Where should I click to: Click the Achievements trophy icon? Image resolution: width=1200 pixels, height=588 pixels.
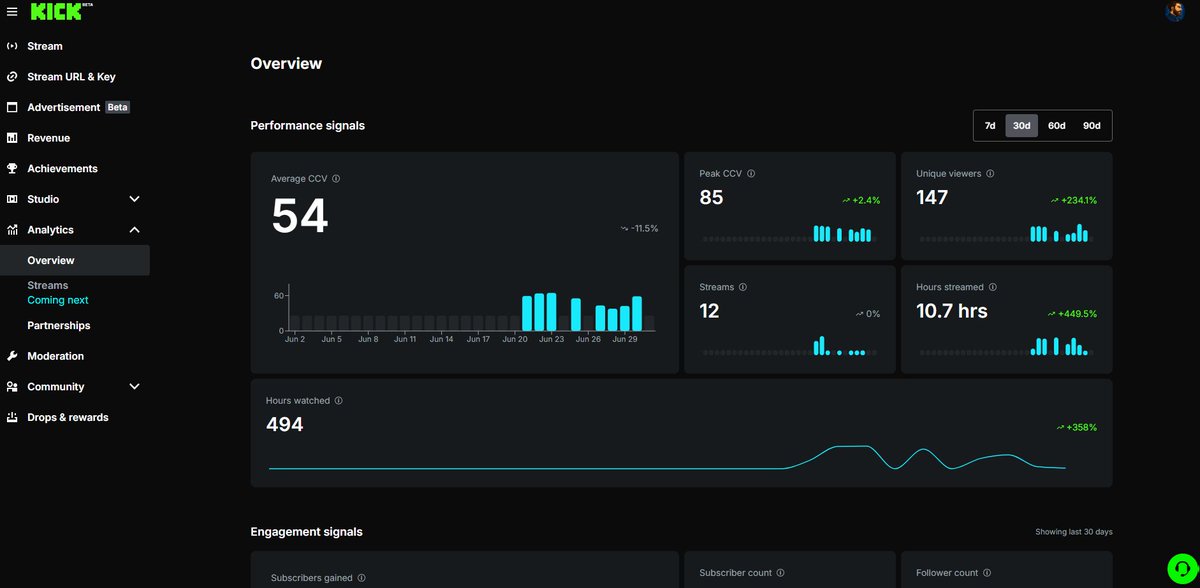pyautogui.click(x=12, y=169)
